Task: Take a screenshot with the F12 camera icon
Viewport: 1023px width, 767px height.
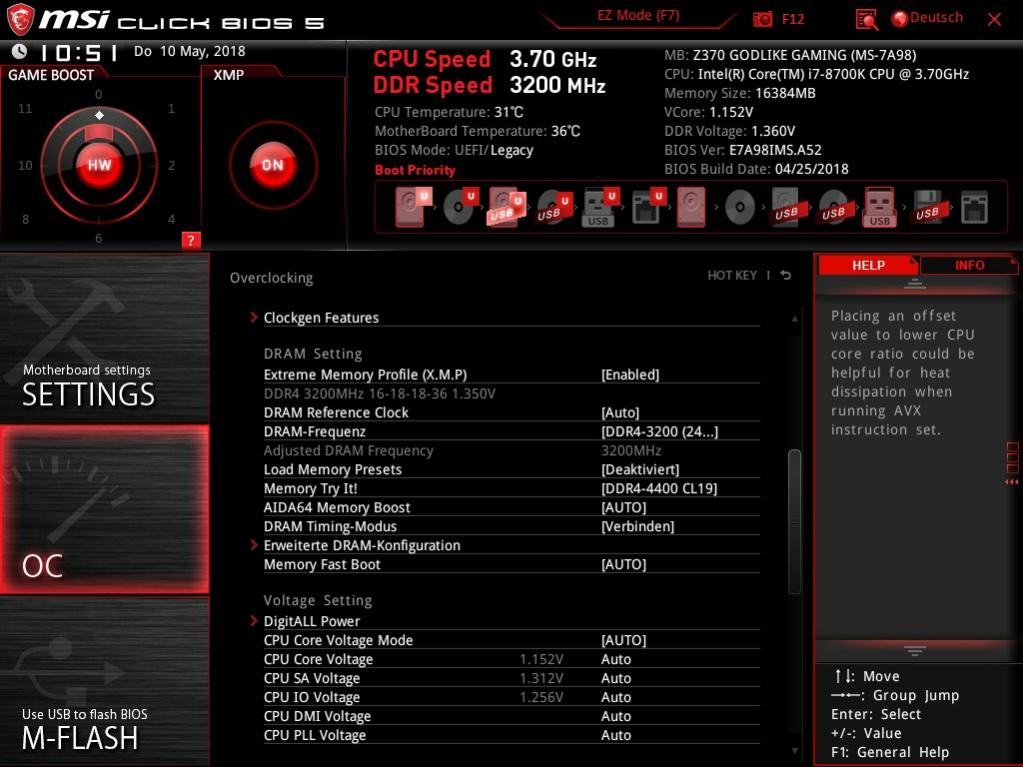Action: tap(763, 19)
